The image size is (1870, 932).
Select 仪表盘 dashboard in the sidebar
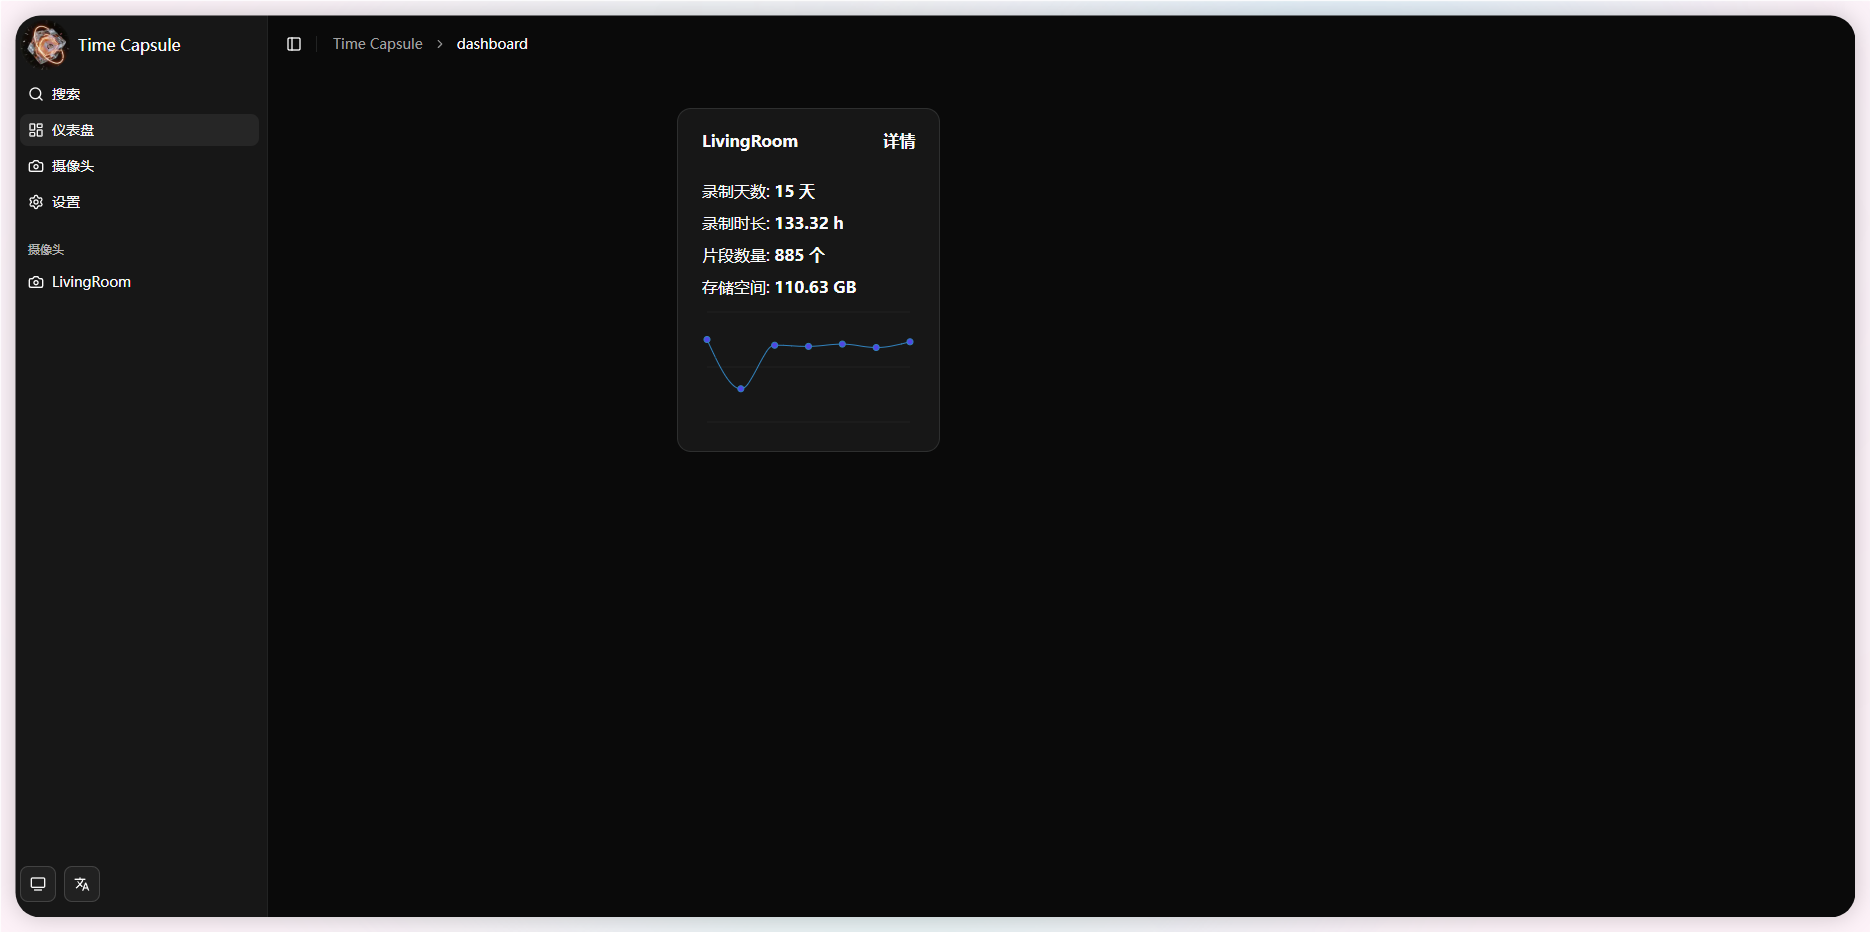pos(73,130)
